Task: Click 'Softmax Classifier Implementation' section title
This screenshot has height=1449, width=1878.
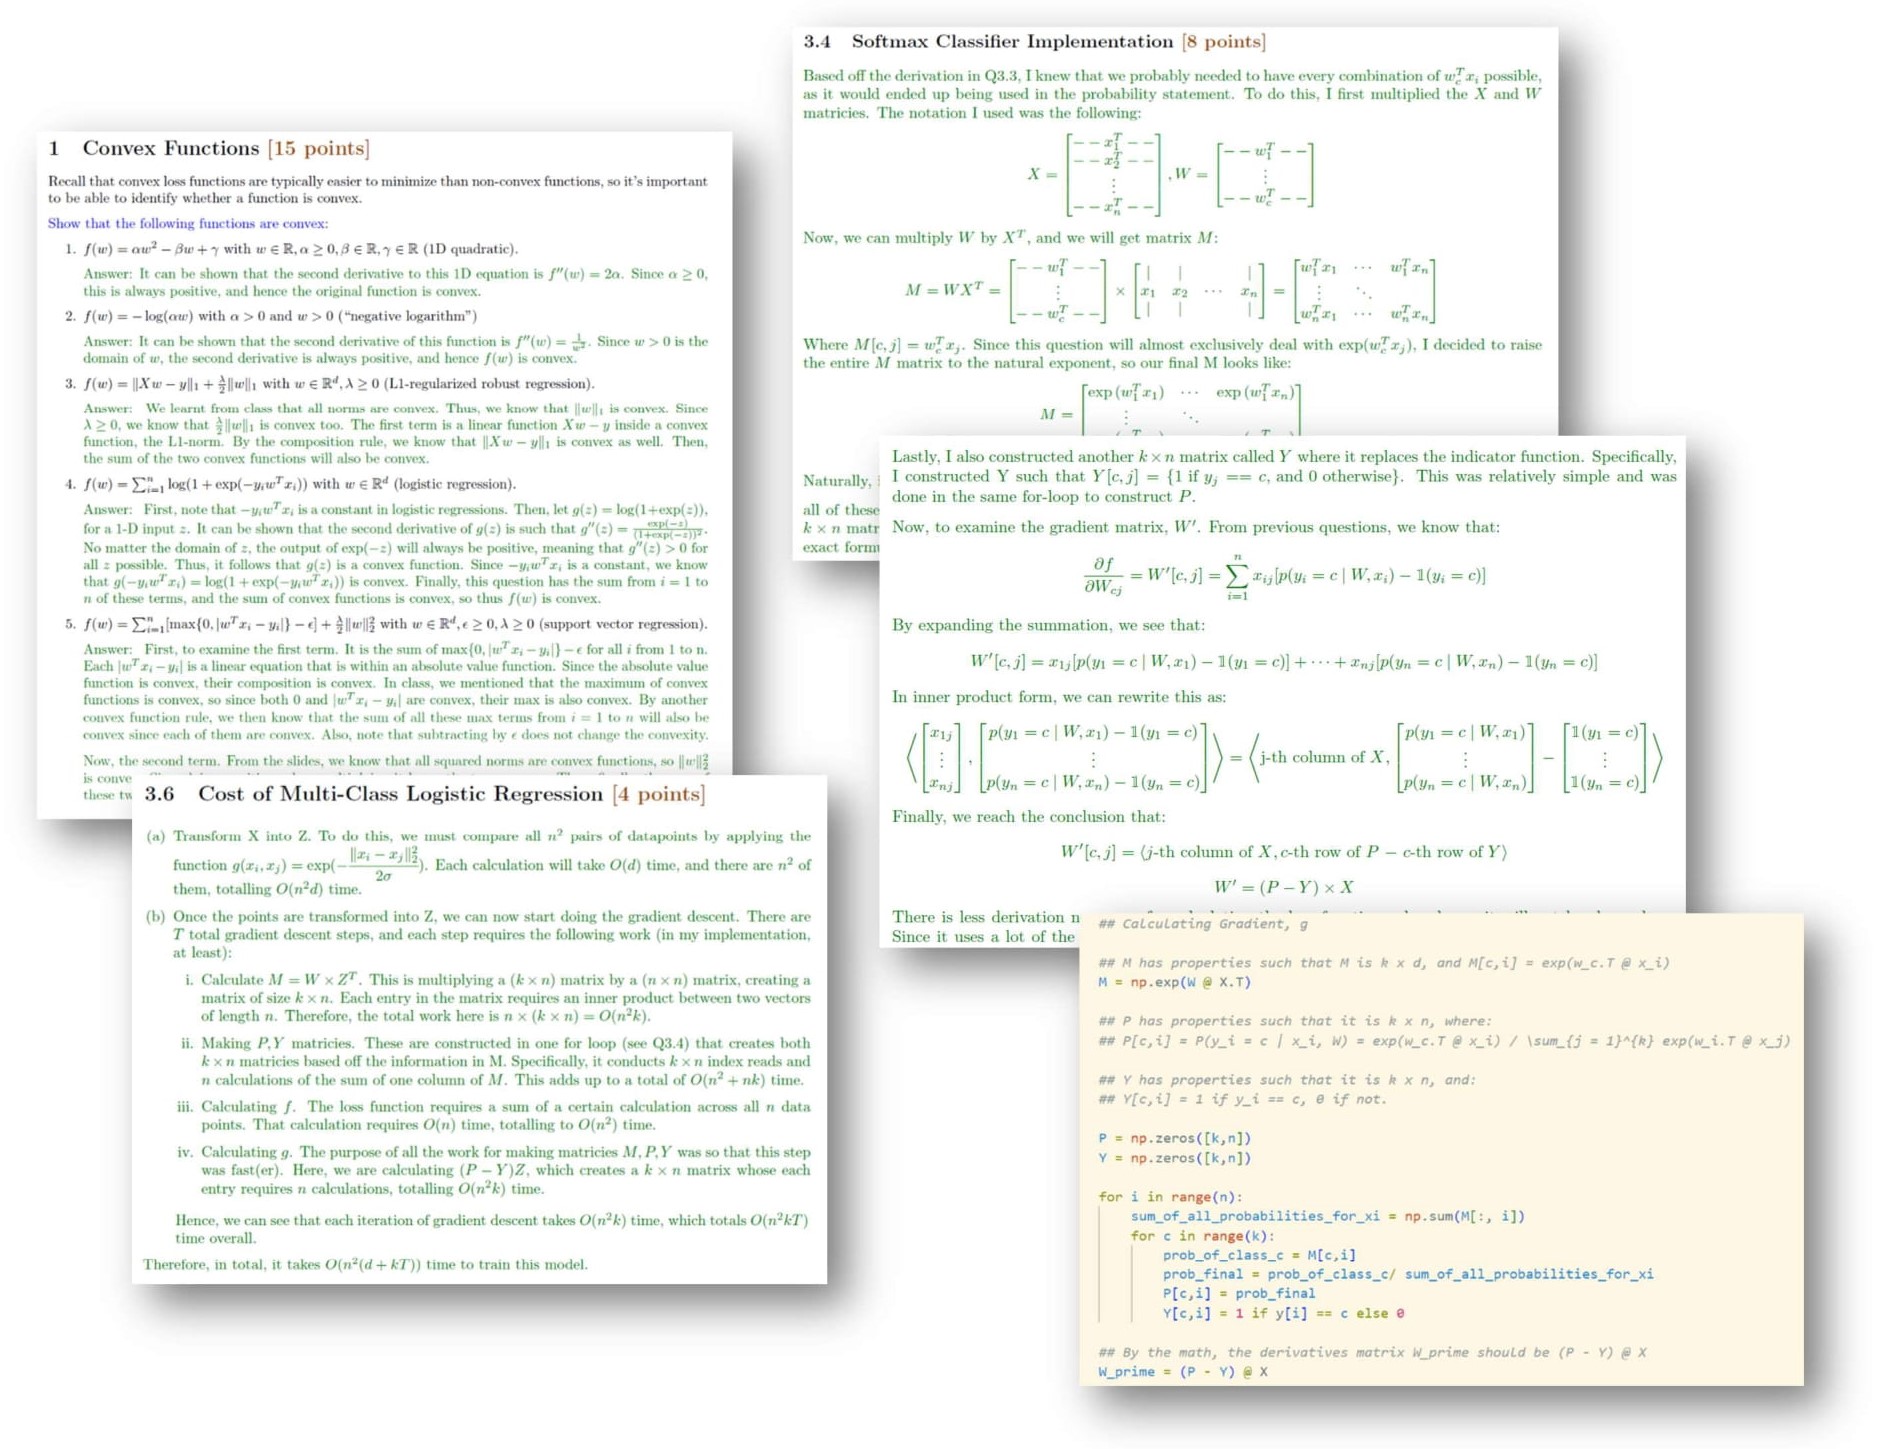Action: (x=1012, y=41)
